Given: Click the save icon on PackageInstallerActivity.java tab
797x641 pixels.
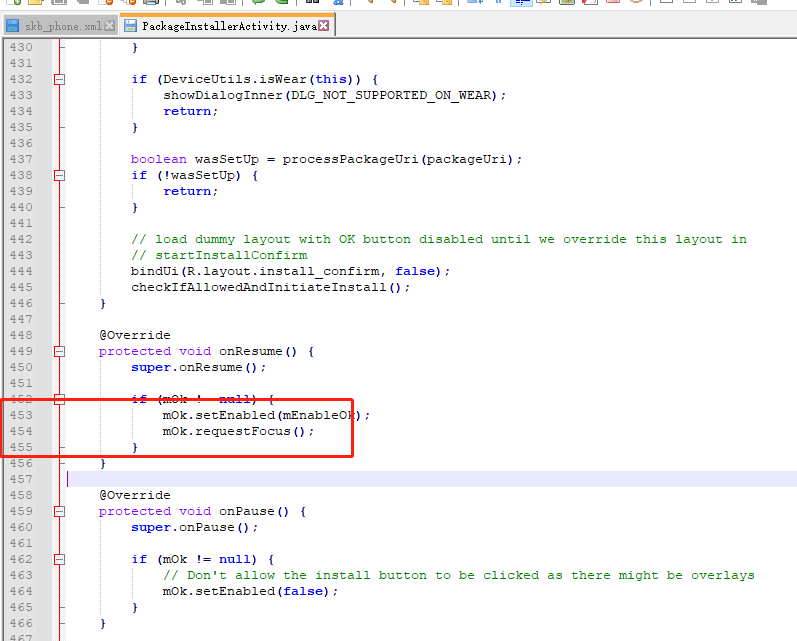Looking at the screenshot, I should point(130,26).
